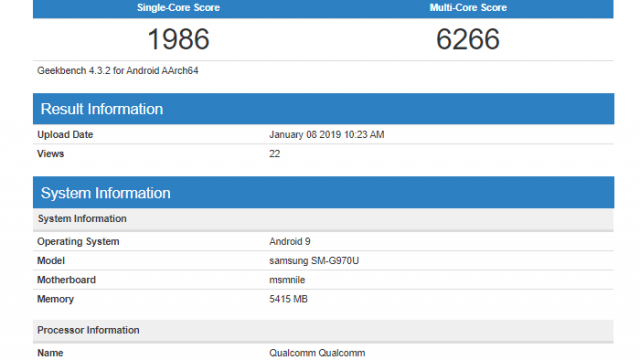Select the date January 08 2019 10:23 AM
Viewport: 640px width, 360px height.
tap(327, 135)
